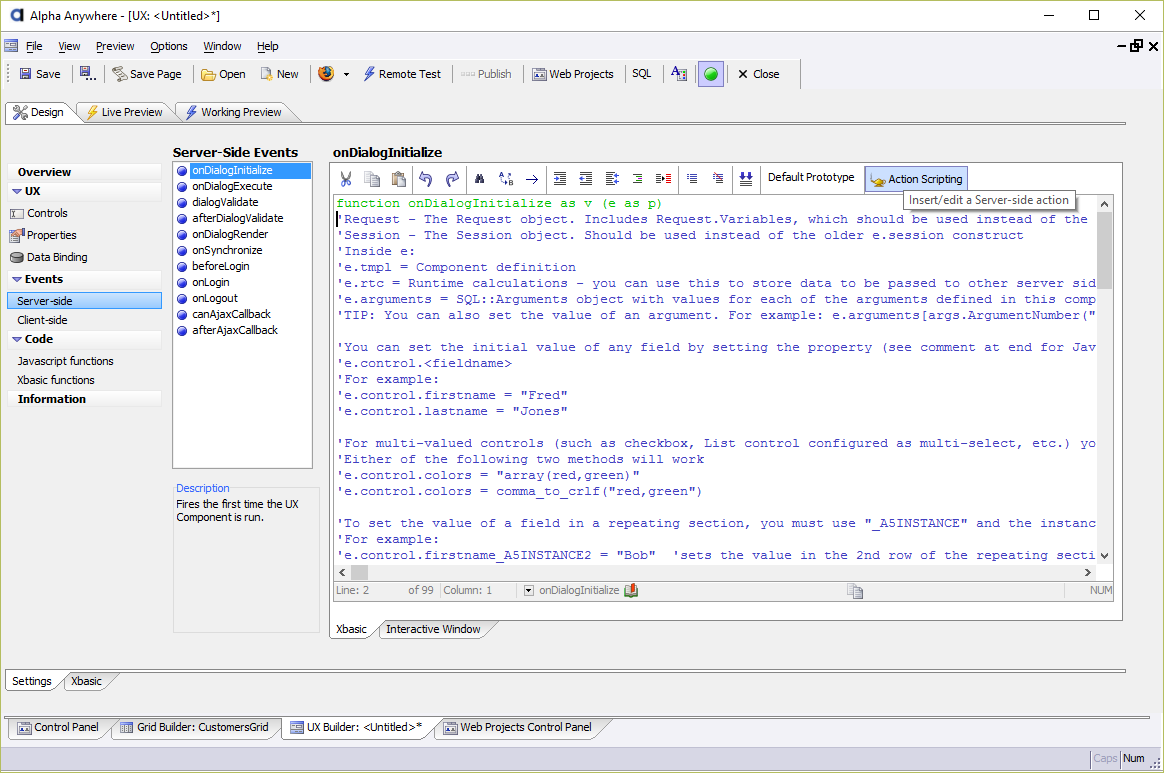Click the vertical scrollbar down arrow in editor
1164x773 pixels.
[1105, 555]
